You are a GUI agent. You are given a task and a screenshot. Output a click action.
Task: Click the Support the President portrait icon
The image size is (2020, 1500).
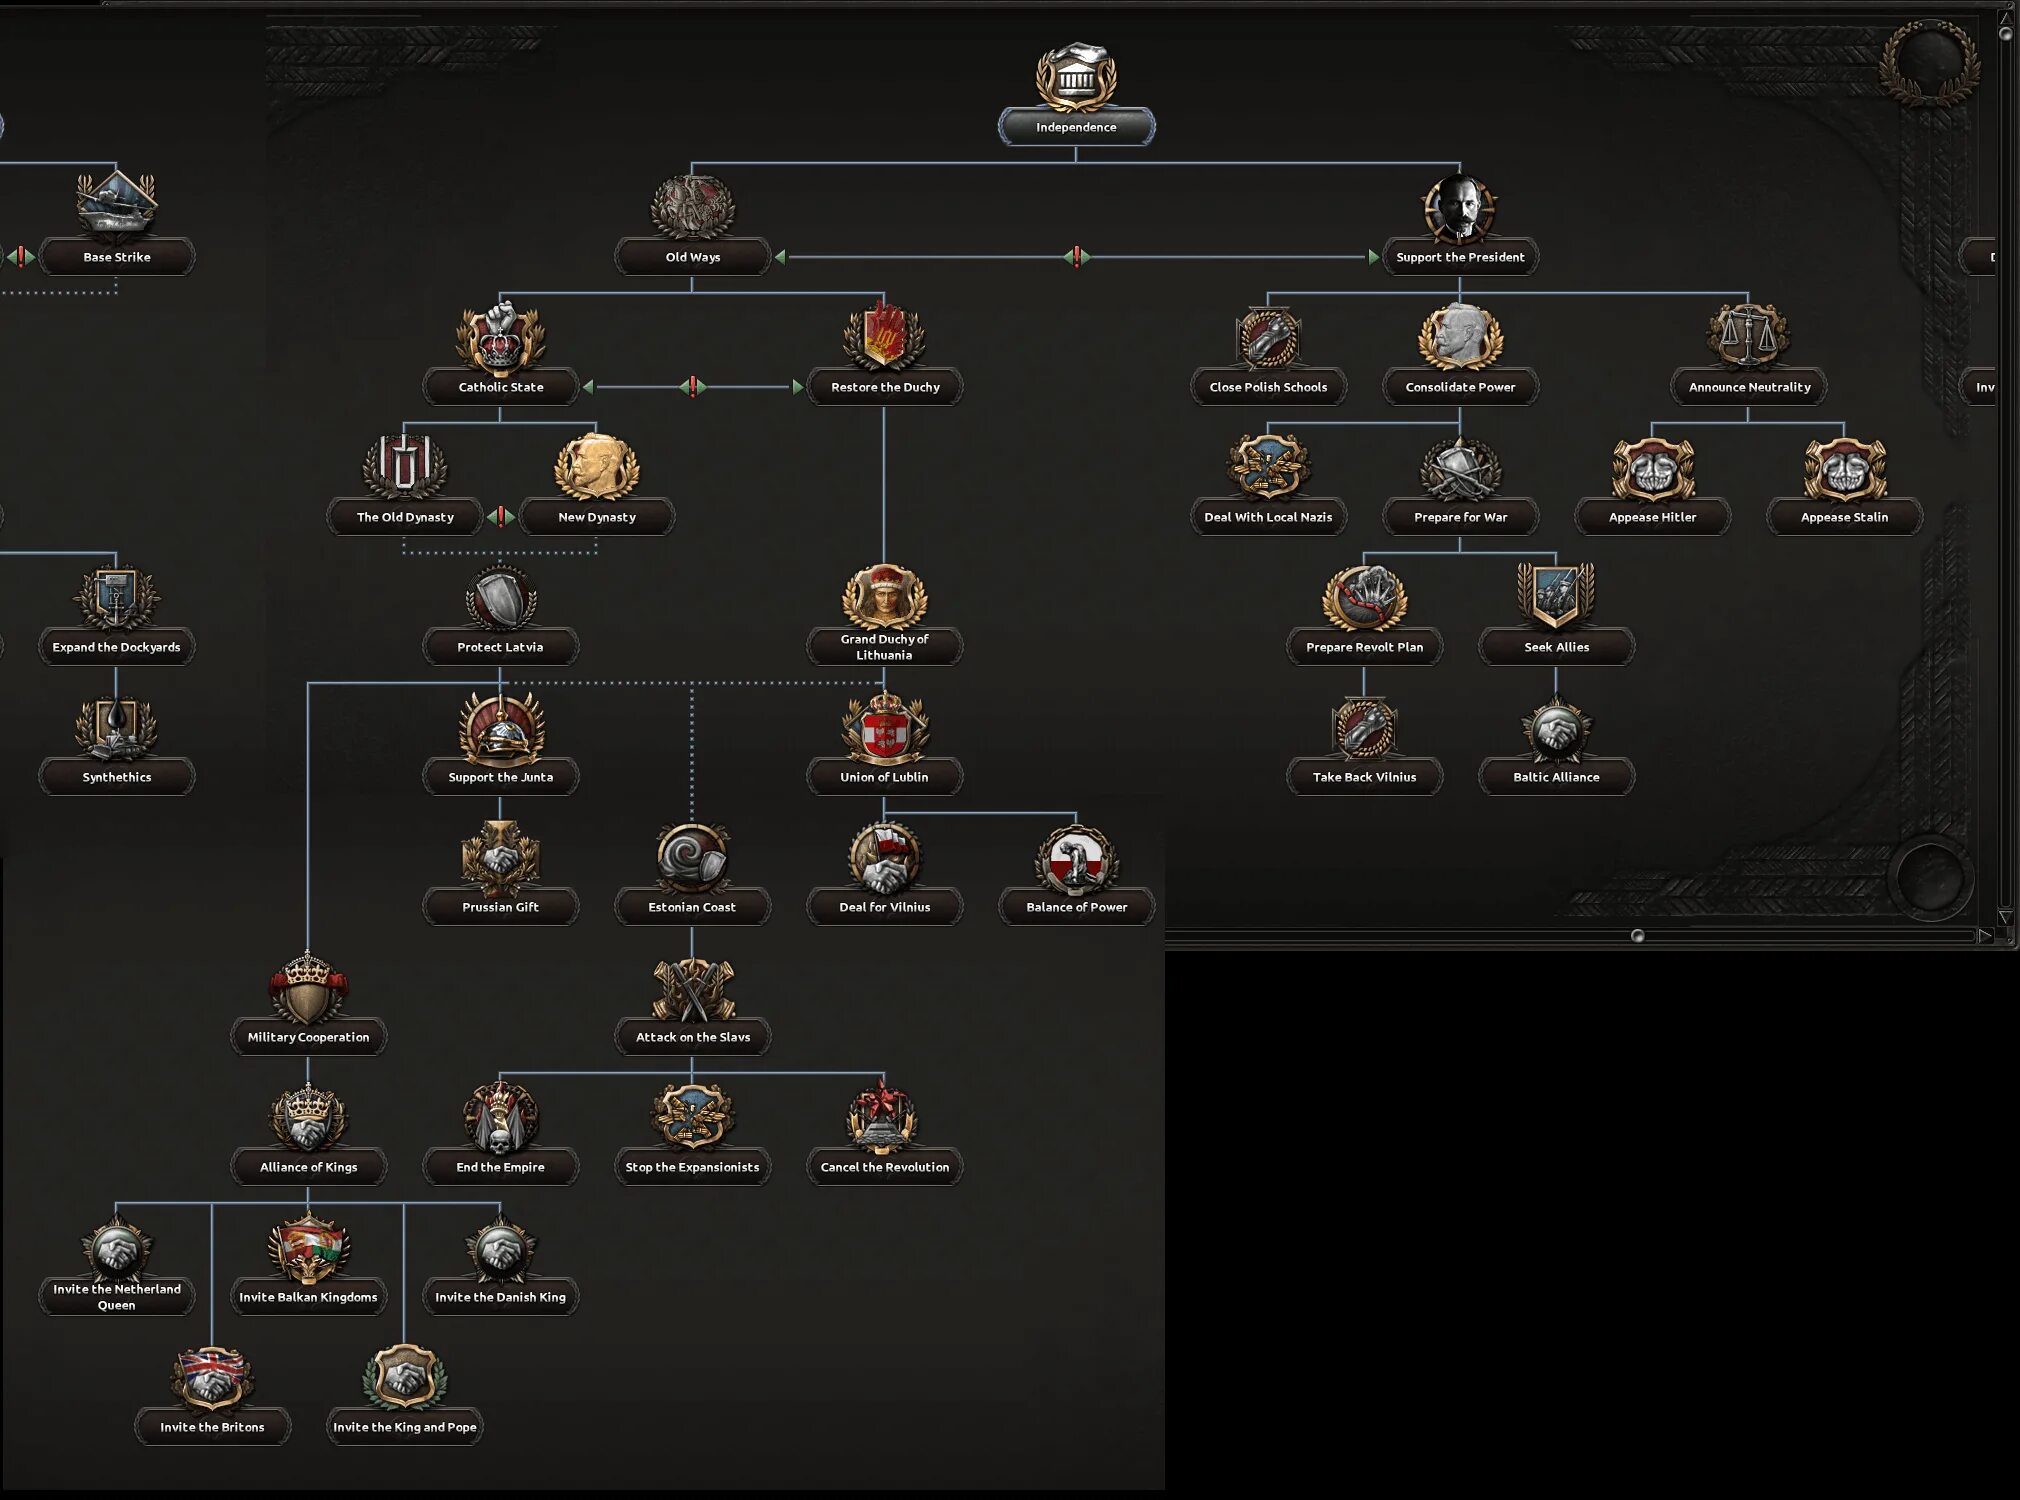click(x=1460, y=208)
